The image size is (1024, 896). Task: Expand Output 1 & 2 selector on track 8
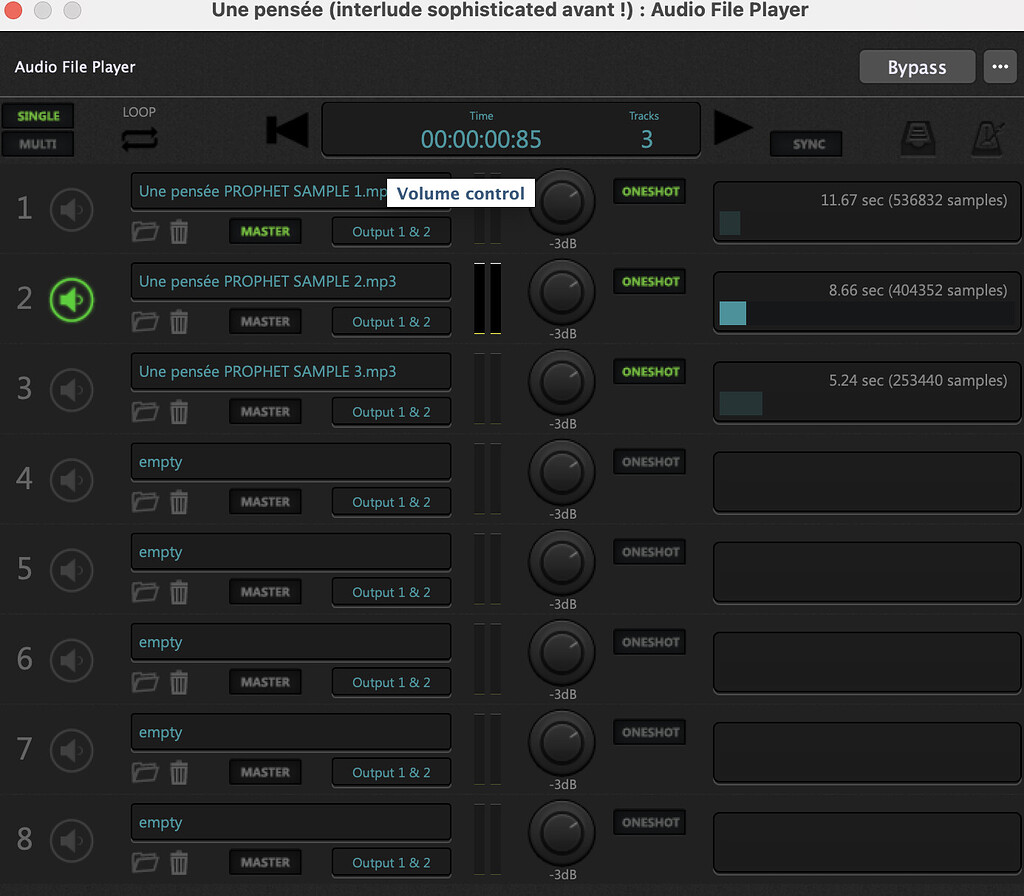[x=391, y=862]
